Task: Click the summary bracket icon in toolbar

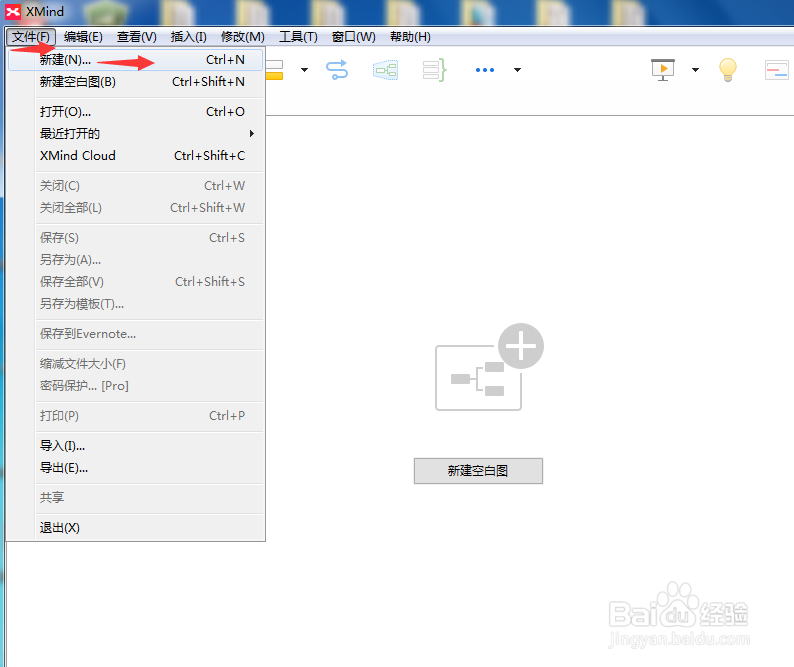Action: pos(434,70)
